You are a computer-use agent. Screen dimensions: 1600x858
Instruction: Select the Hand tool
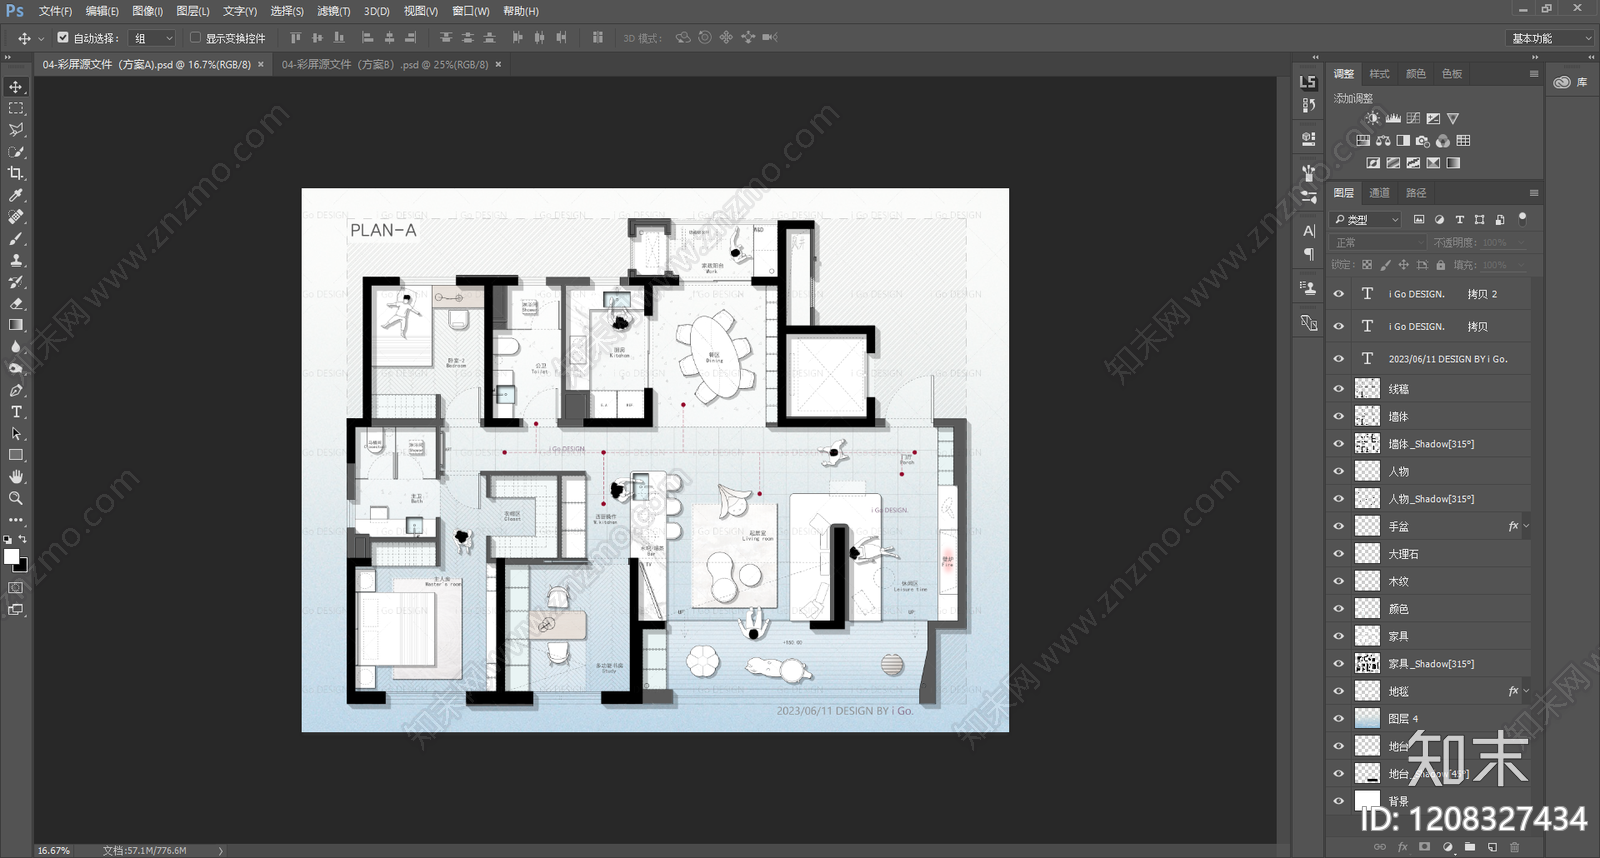(x=16, y=476)
